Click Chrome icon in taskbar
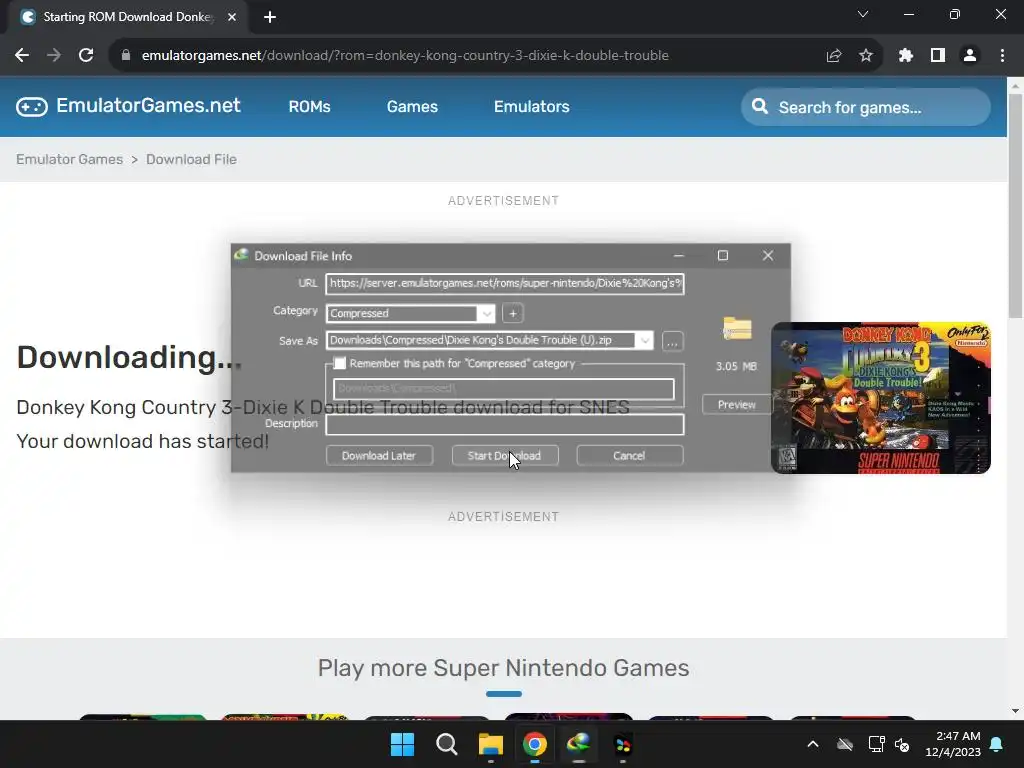Screen dimensions: 1024x768 coord(535,744)
